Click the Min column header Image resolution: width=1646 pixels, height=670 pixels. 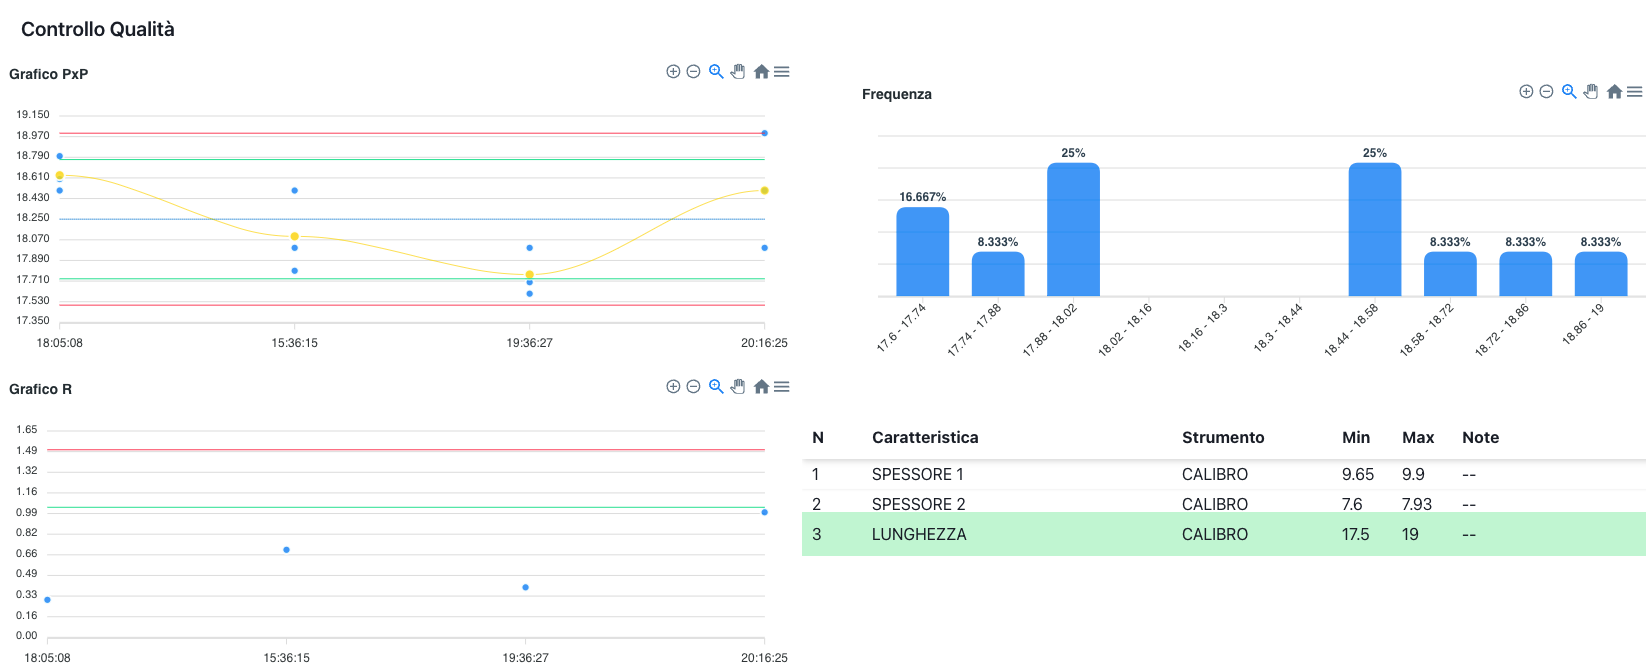[1356, 438]
